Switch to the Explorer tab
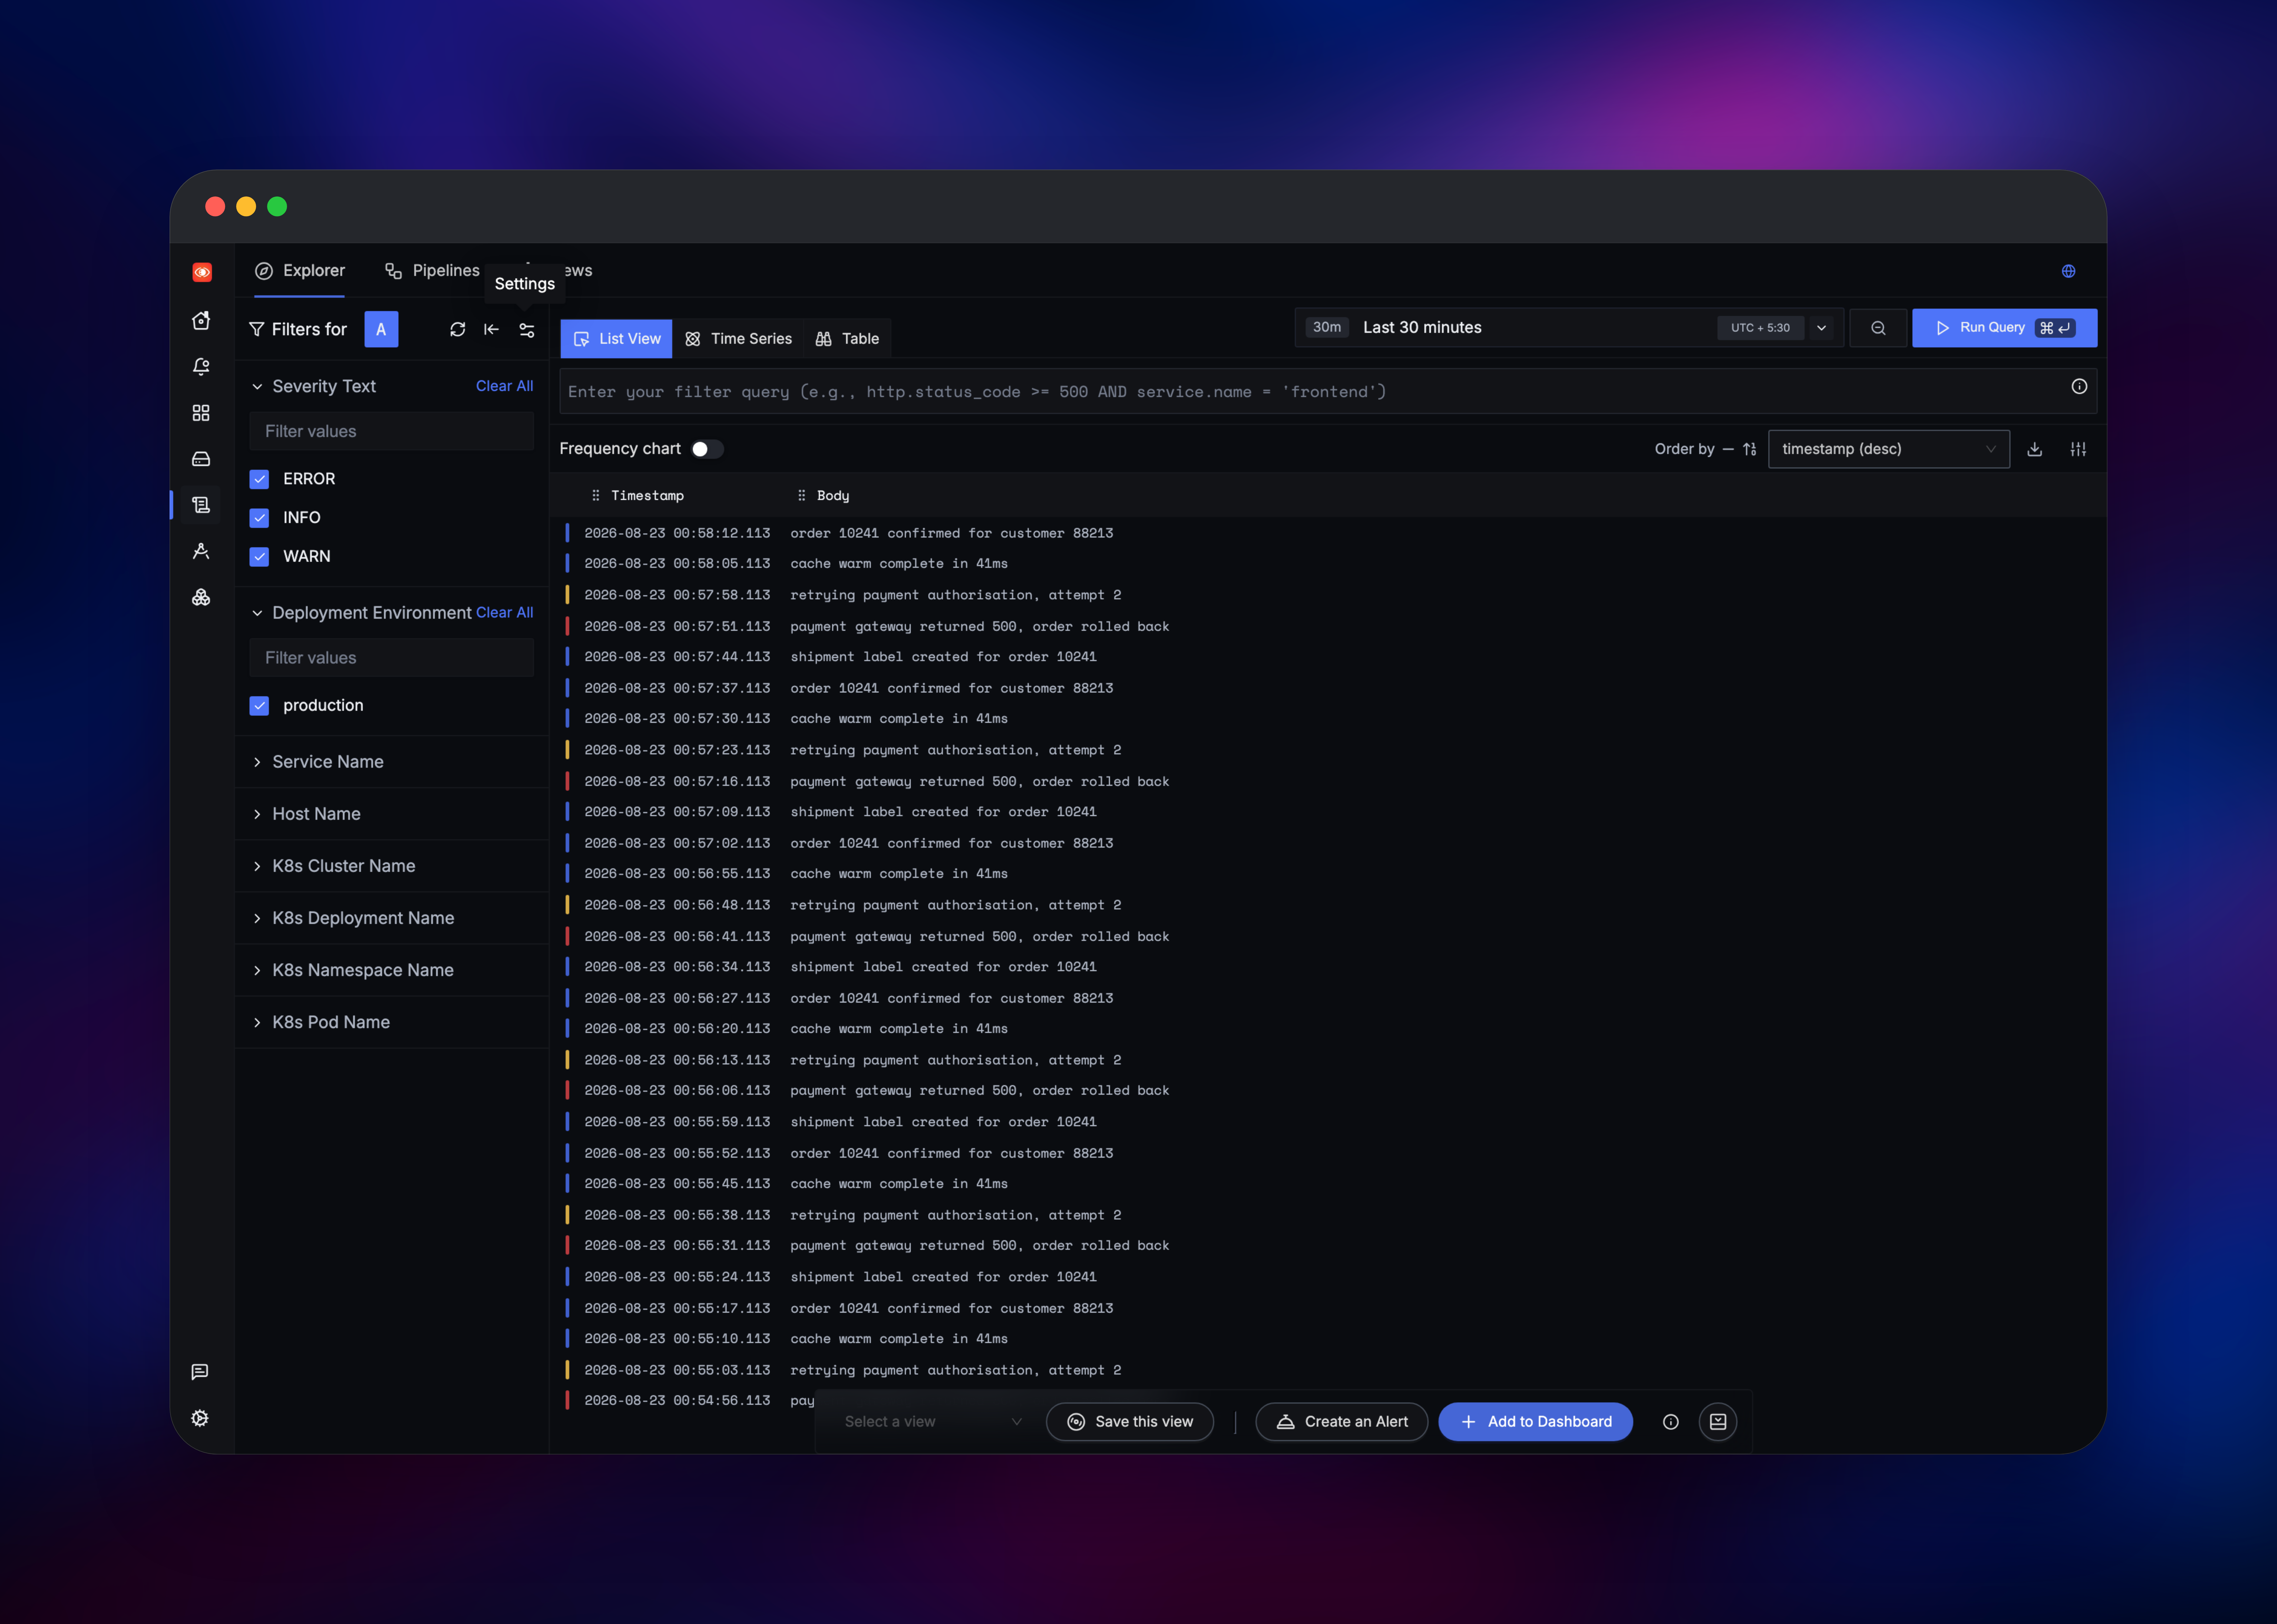This screenshot has height=1624, width=2277. (300, 271)
